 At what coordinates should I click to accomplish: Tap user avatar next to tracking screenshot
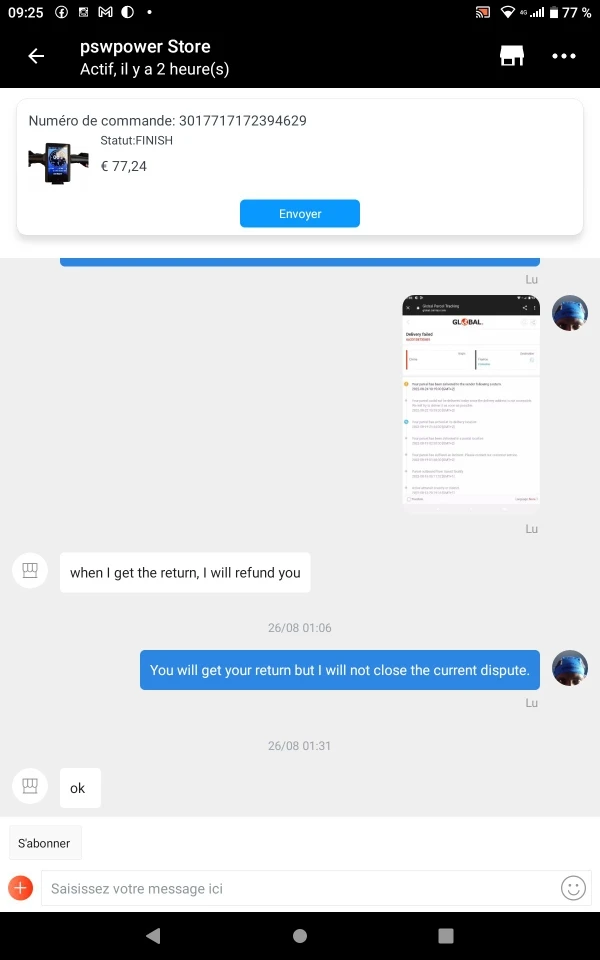tap(570, 313)
